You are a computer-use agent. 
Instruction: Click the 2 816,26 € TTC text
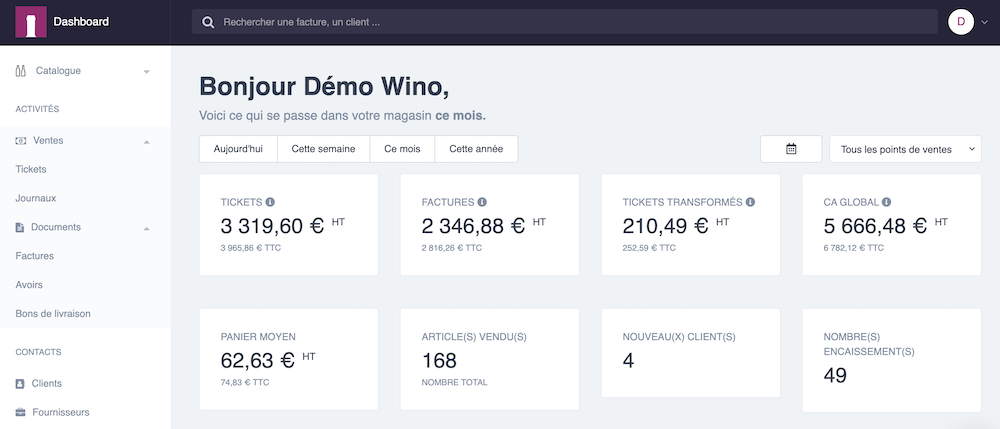452,248
